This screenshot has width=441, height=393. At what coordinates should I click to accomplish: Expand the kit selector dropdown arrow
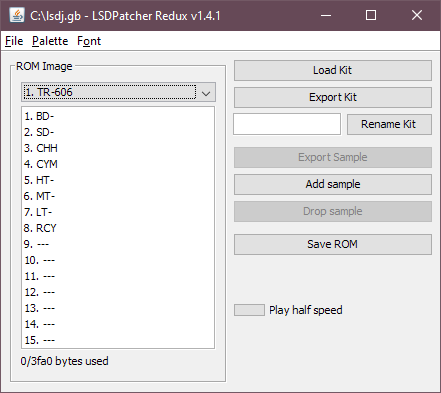[x=206, y=93]
